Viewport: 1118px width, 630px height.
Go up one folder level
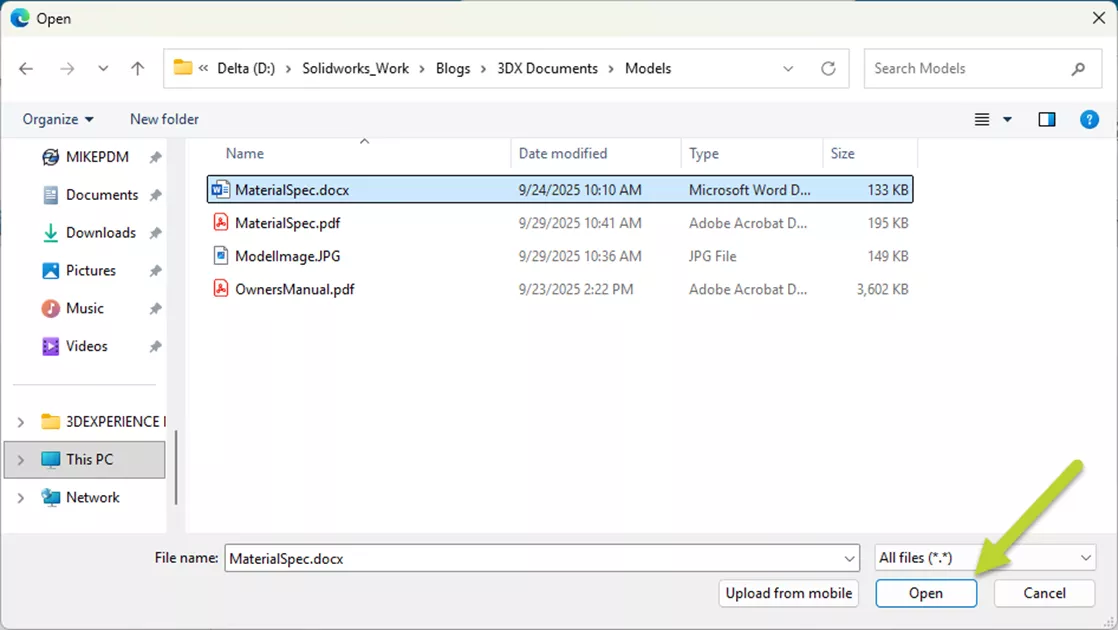tap(137, 68)
